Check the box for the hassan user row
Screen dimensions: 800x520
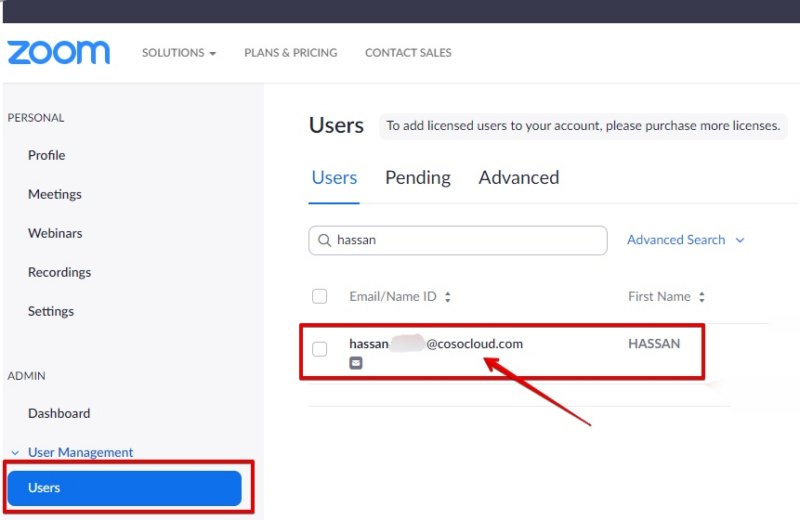(319, 349)
